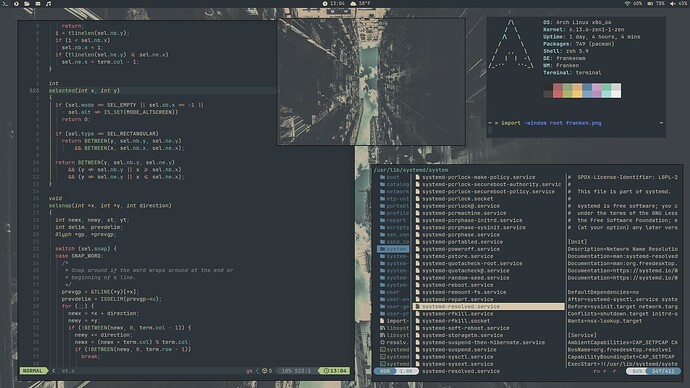Click line 523 selected(int x, int y)
This screenshot has width=690, height=388.
click(x=84, y=91)
